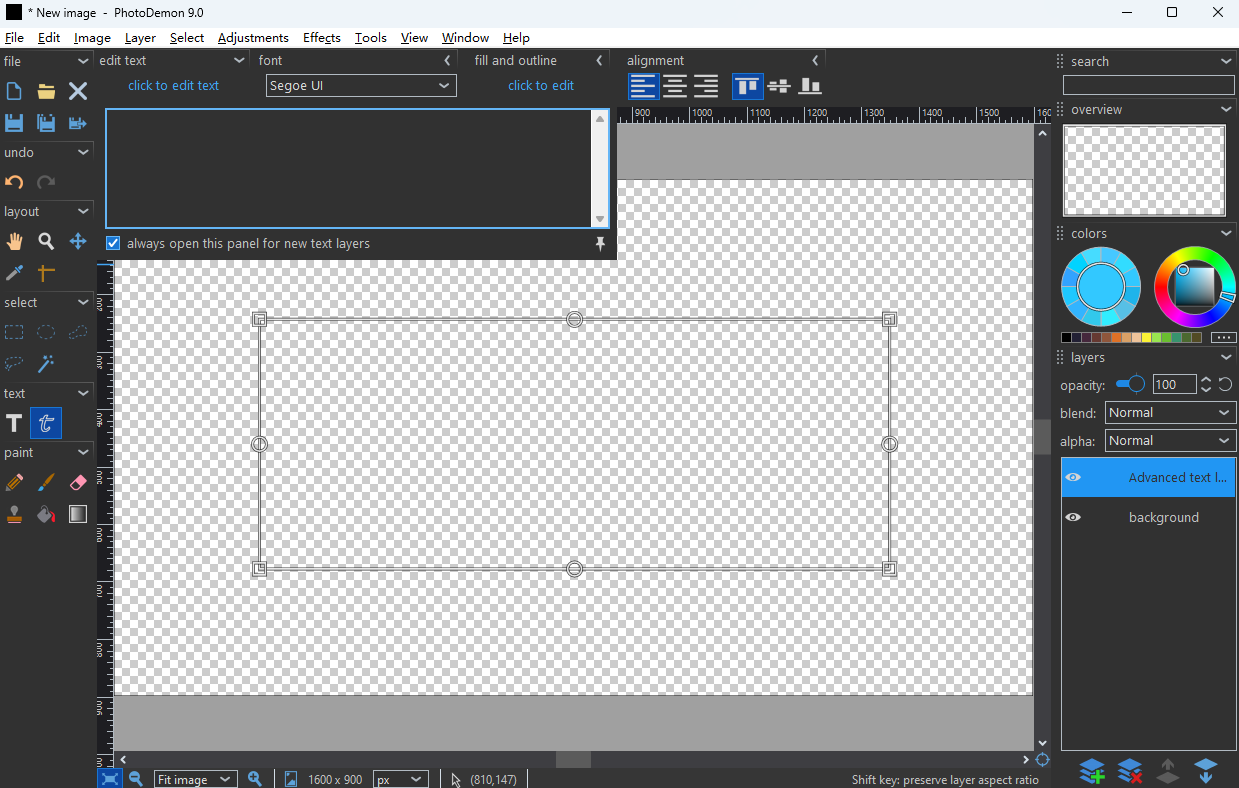Click the add new layer icon
The height and width of the screenshot is (788, 1239).
click(x=1091, y=771)
